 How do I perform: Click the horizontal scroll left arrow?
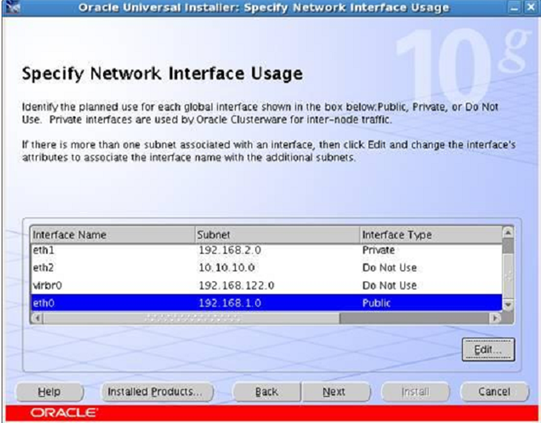point(37,317)
